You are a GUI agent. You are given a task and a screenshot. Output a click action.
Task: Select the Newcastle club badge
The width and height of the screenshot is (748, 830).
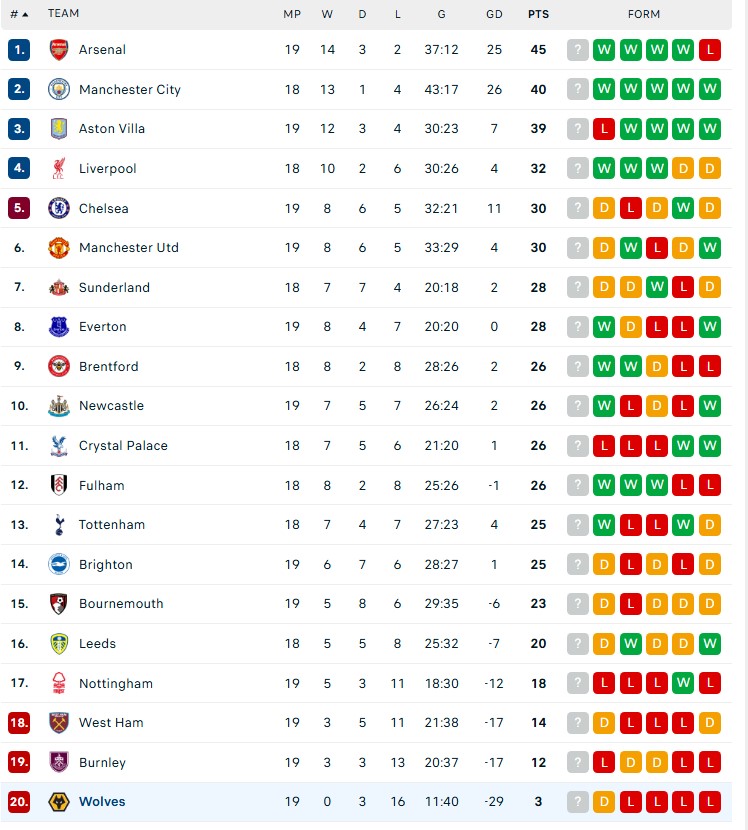click(x=59, y=406)
